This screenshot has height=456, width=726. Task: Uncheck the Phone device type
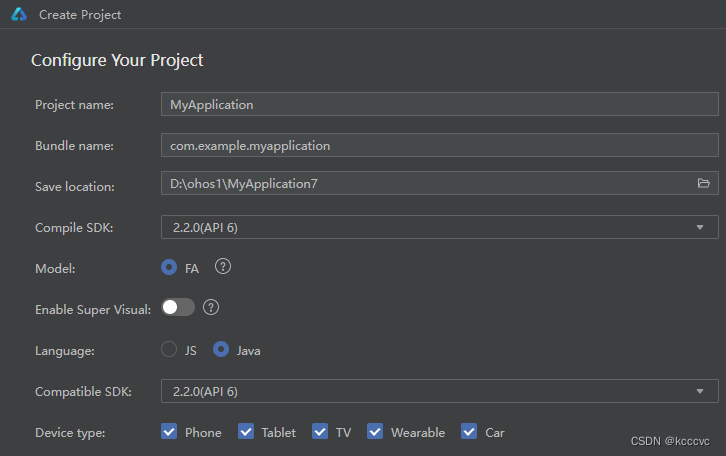click(169, 431)
